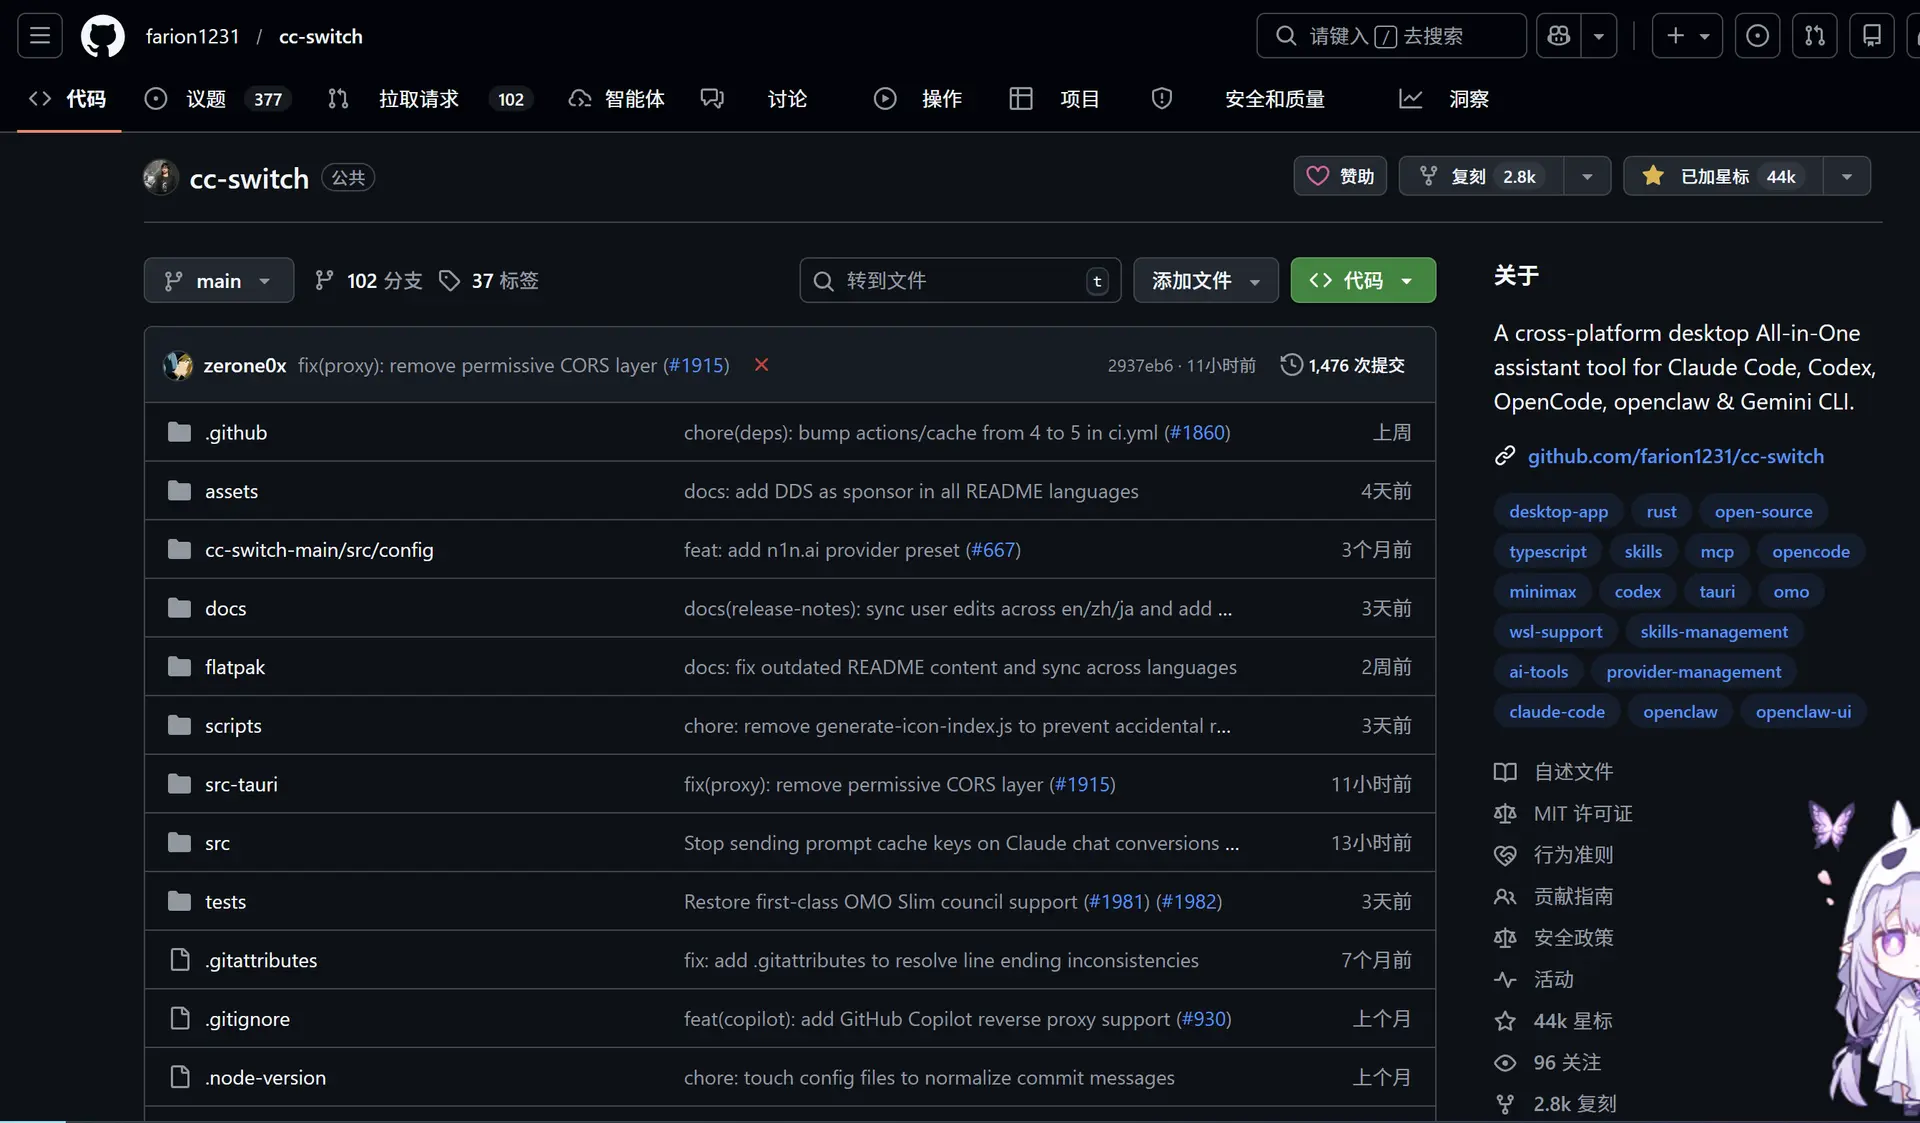Click the 赞助 sponsor button
The image size is (1920, 1123).
(x=1340, y=176)
